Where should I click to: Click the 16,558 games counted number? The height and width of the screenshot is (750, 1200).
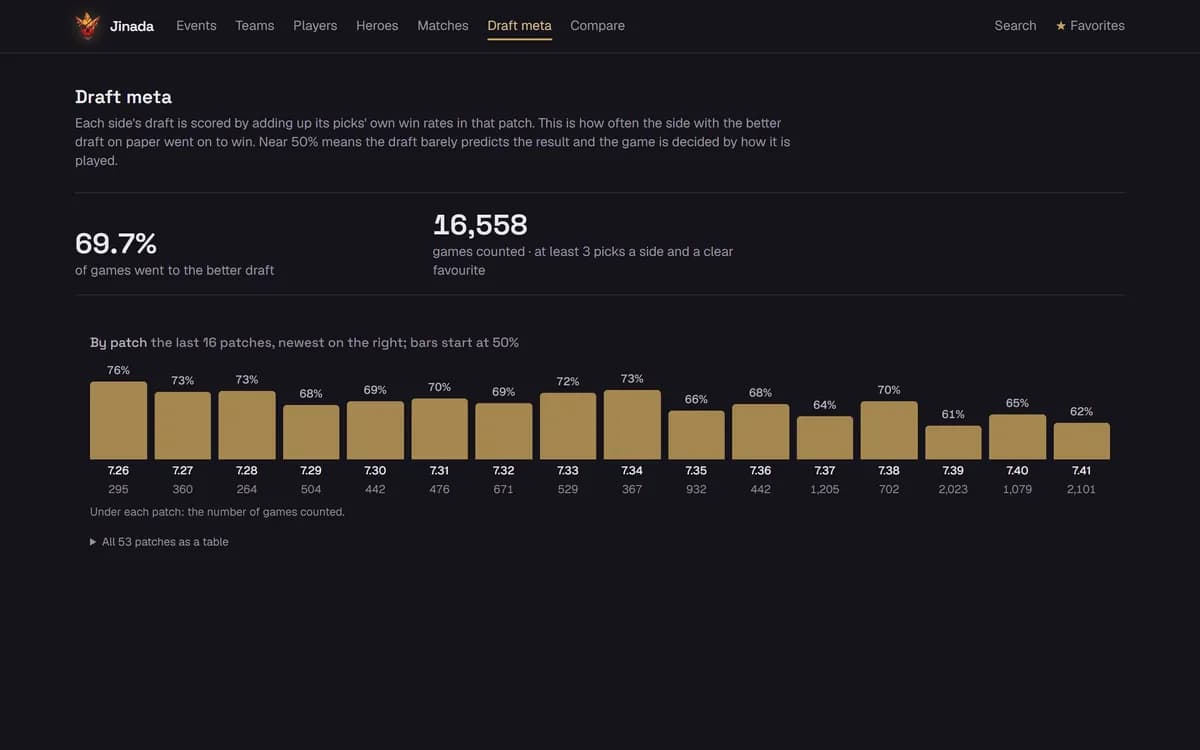point(480,224)
